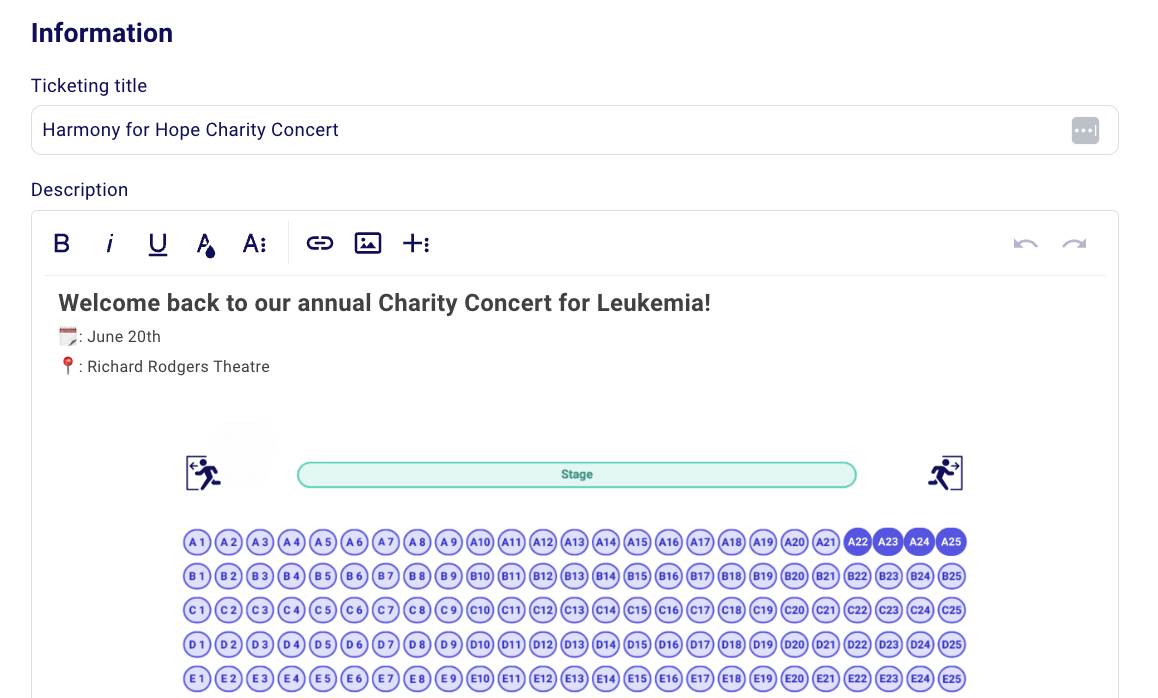Viewport: 1158px width, 698px height.
Task: Open the text style dropdown
Action: coord(254,243)
